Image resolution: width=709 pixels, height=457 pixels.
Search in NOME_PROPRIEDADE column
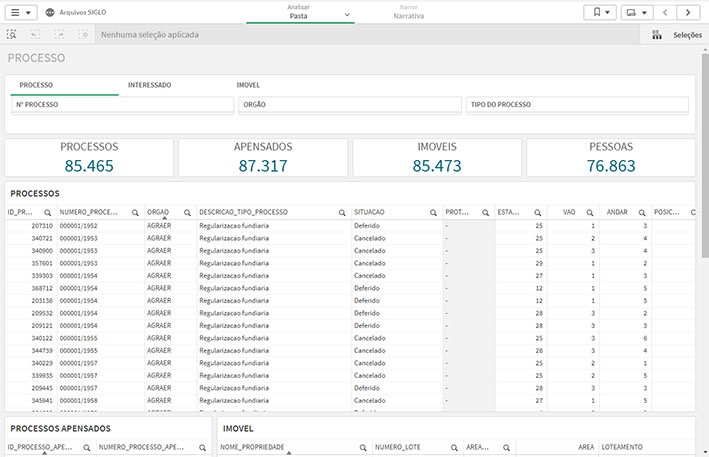tap(363, 448)
